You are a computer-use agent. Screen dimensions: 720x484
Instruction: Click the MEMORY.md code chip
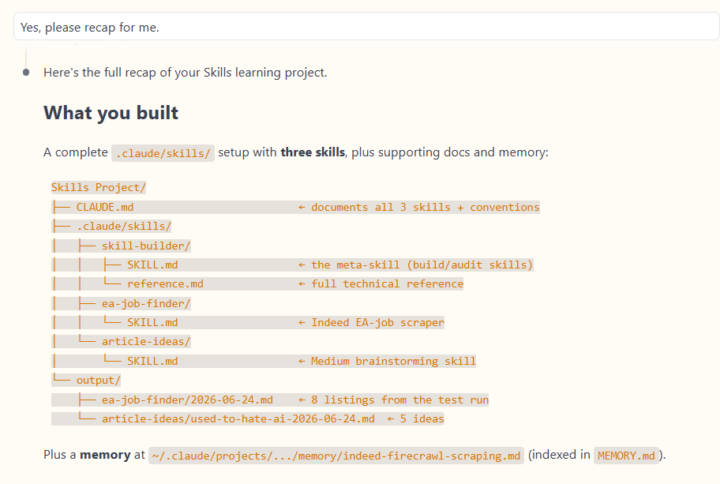626,456
